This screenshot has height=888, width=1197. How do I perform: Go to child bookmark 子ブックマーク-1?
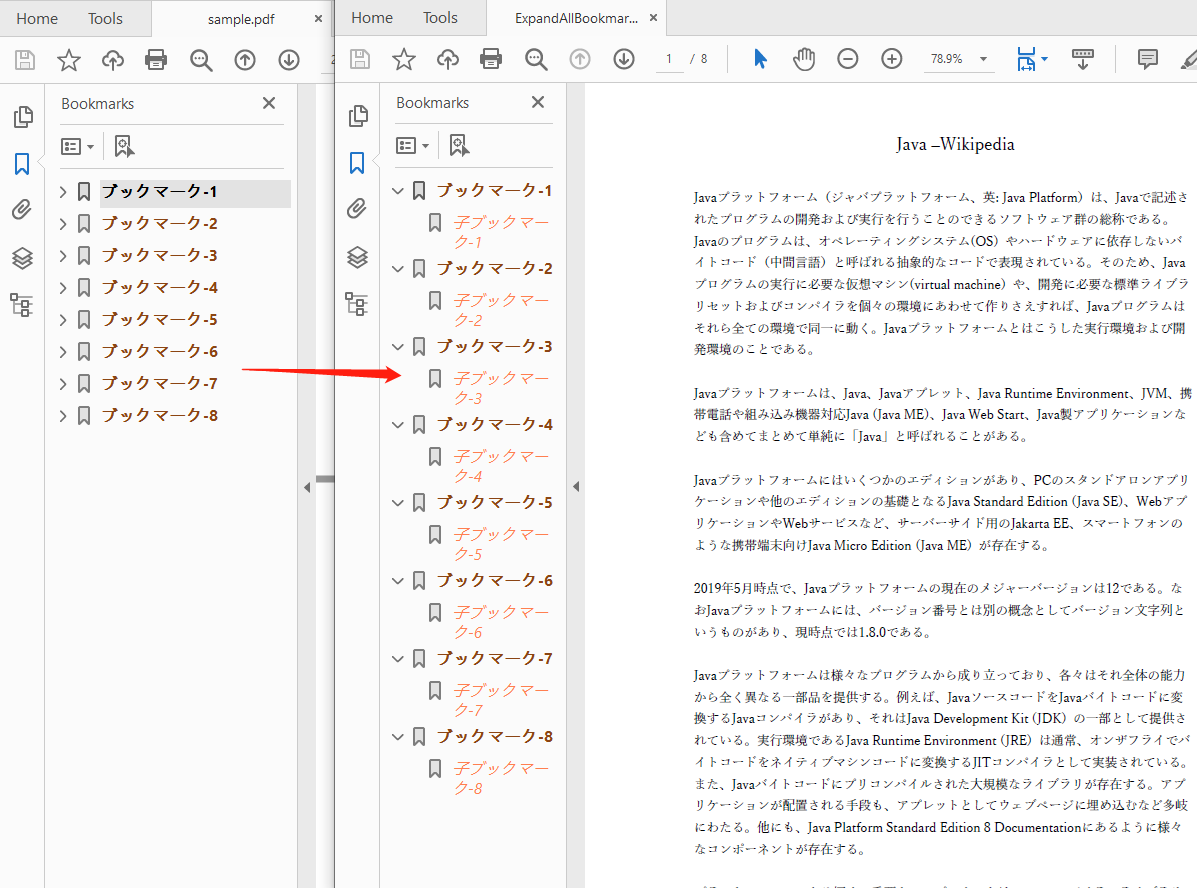click(501, 232)
